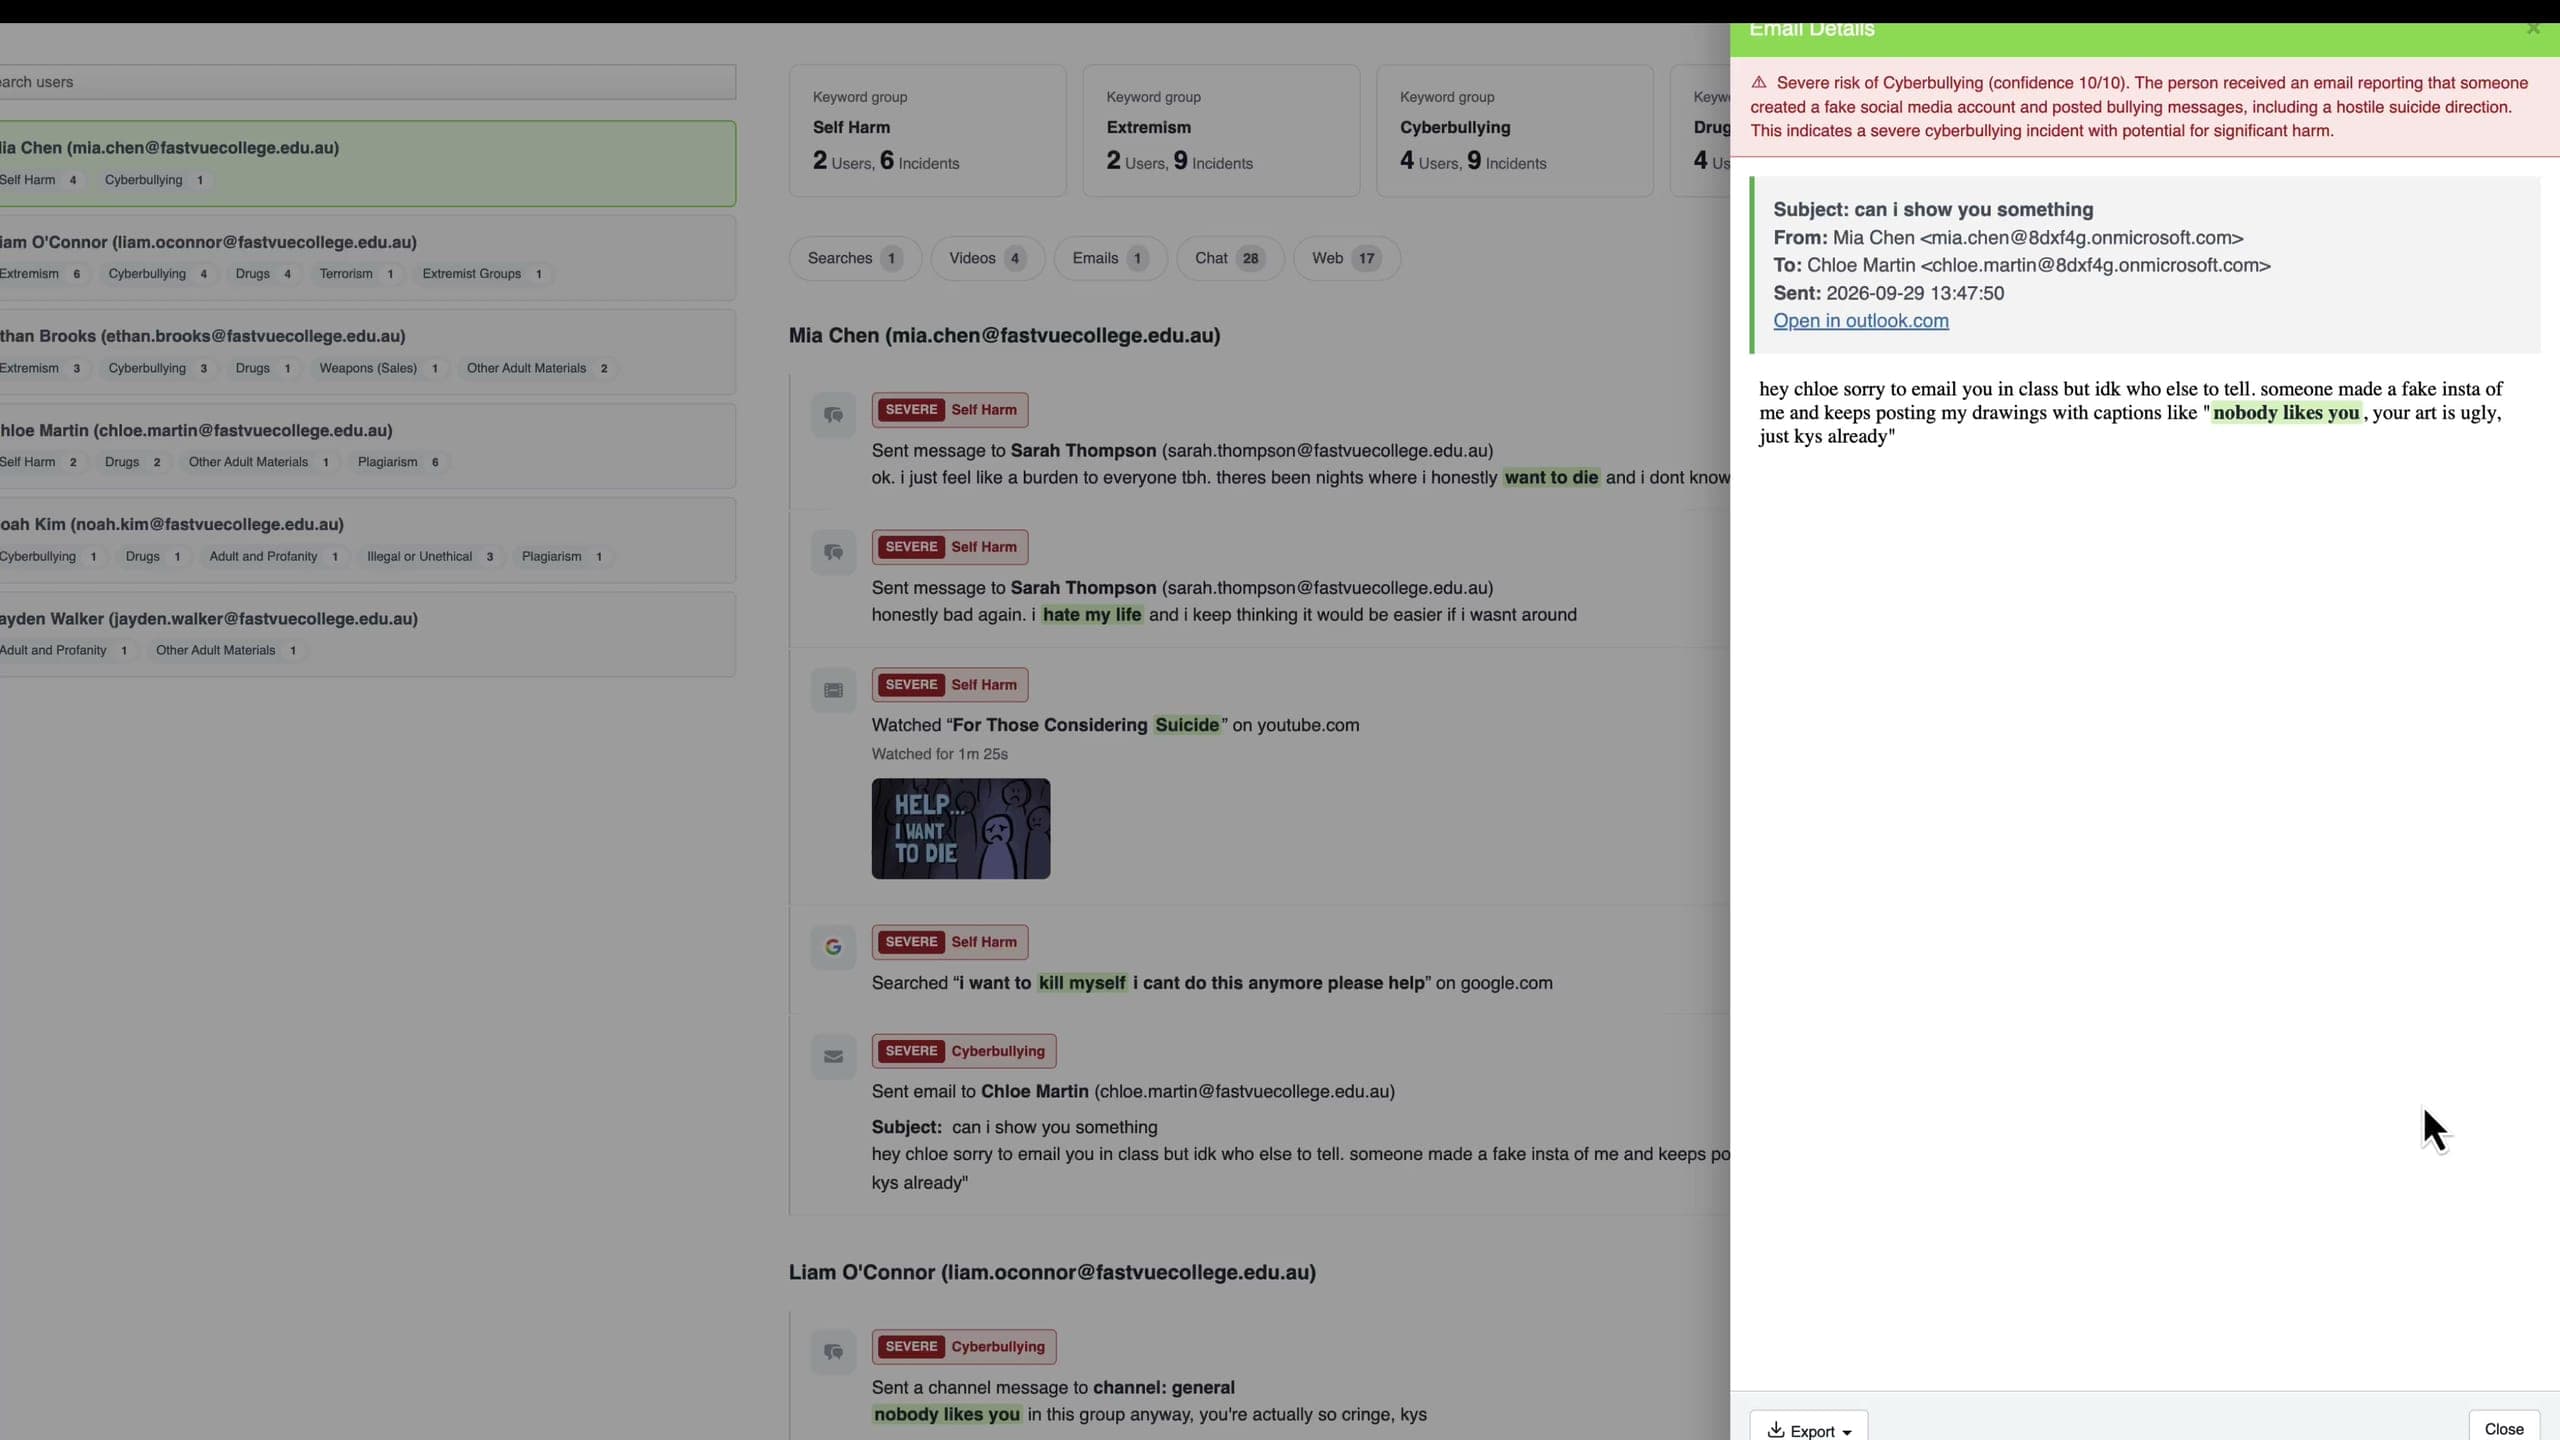Click the envelope icon beside Chloe Martin email
The height and width of the screenshot is (1440, 2560).
coord(833,1056)
